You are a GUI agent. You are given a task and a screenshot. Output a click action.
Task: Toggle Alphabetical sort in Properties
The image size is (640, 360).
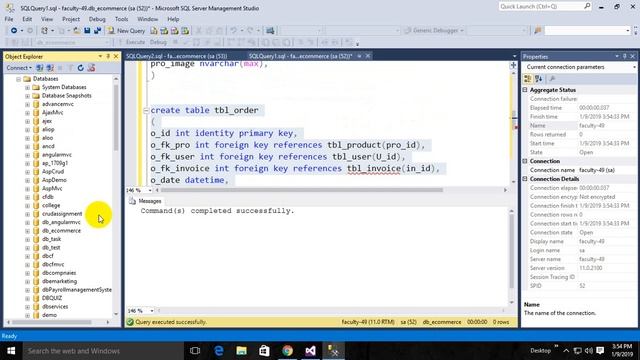click(538, 79)
